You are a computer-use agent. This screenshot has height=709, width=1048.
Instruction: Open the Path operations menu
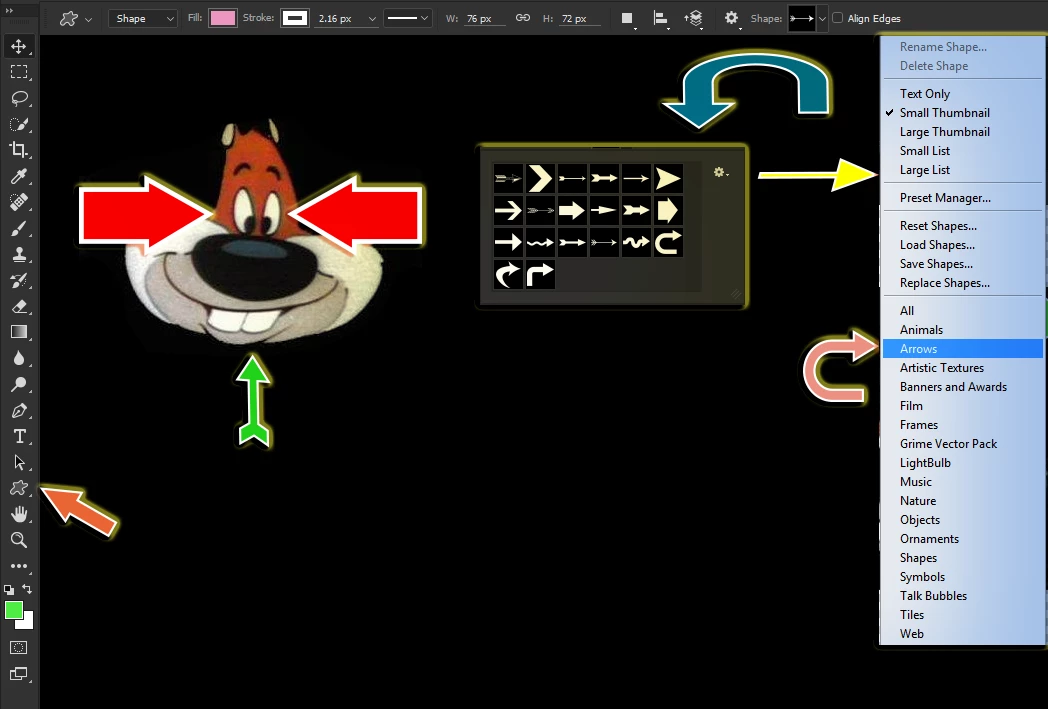[x=627, y=19]
